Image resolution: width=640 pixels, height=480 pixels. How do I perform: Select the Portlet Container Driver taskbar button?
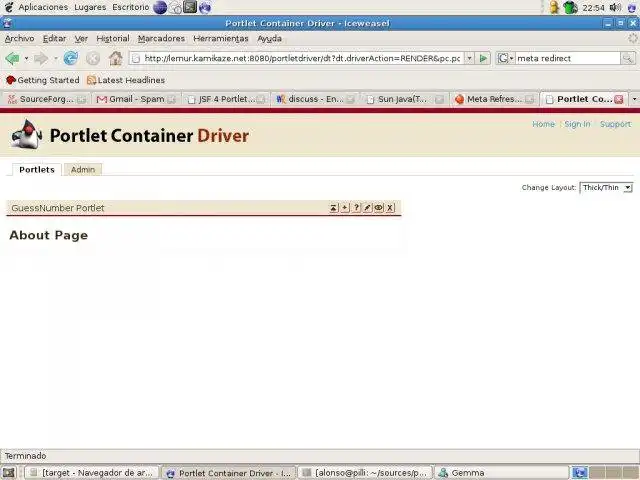229,473
